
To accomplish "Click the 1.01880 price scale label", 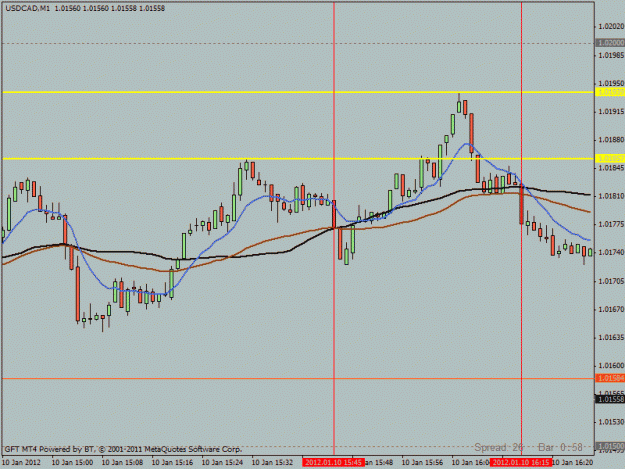I will [611, 140].
